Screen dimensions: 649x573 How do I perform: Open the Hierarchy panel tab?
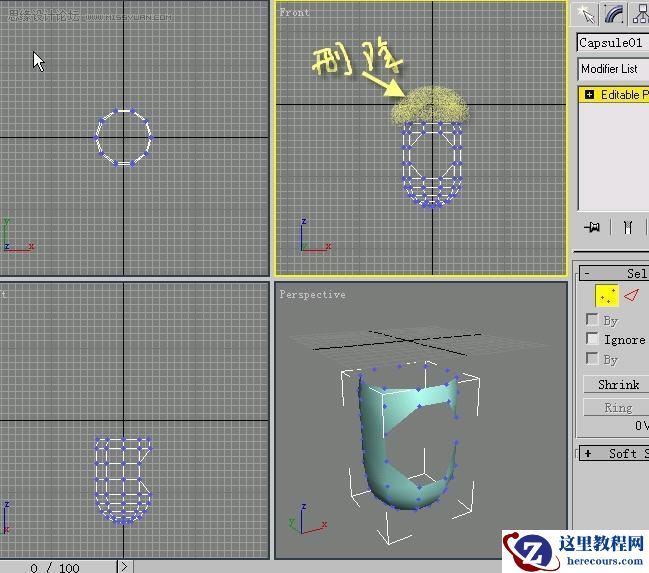pyautogui.click(x=640, y=14)
